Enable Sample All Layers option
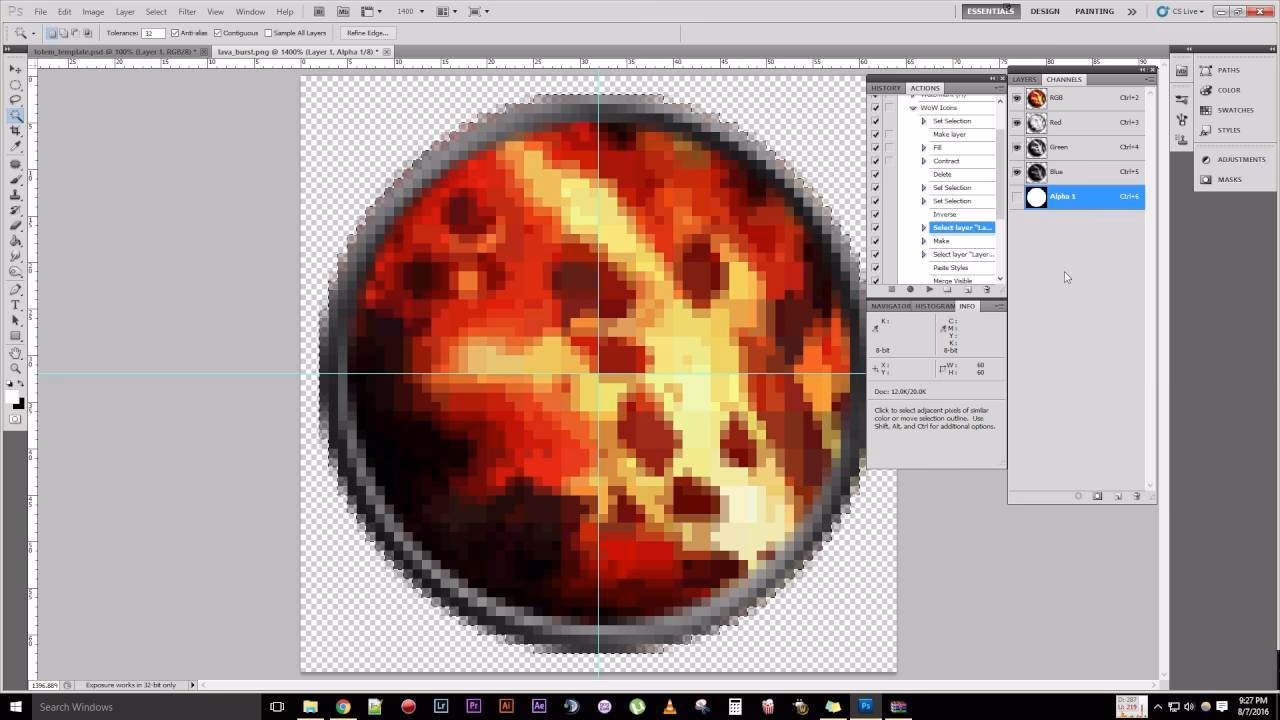The width and height of the screenshot is (1280, 720). click(x=266, y=33)
